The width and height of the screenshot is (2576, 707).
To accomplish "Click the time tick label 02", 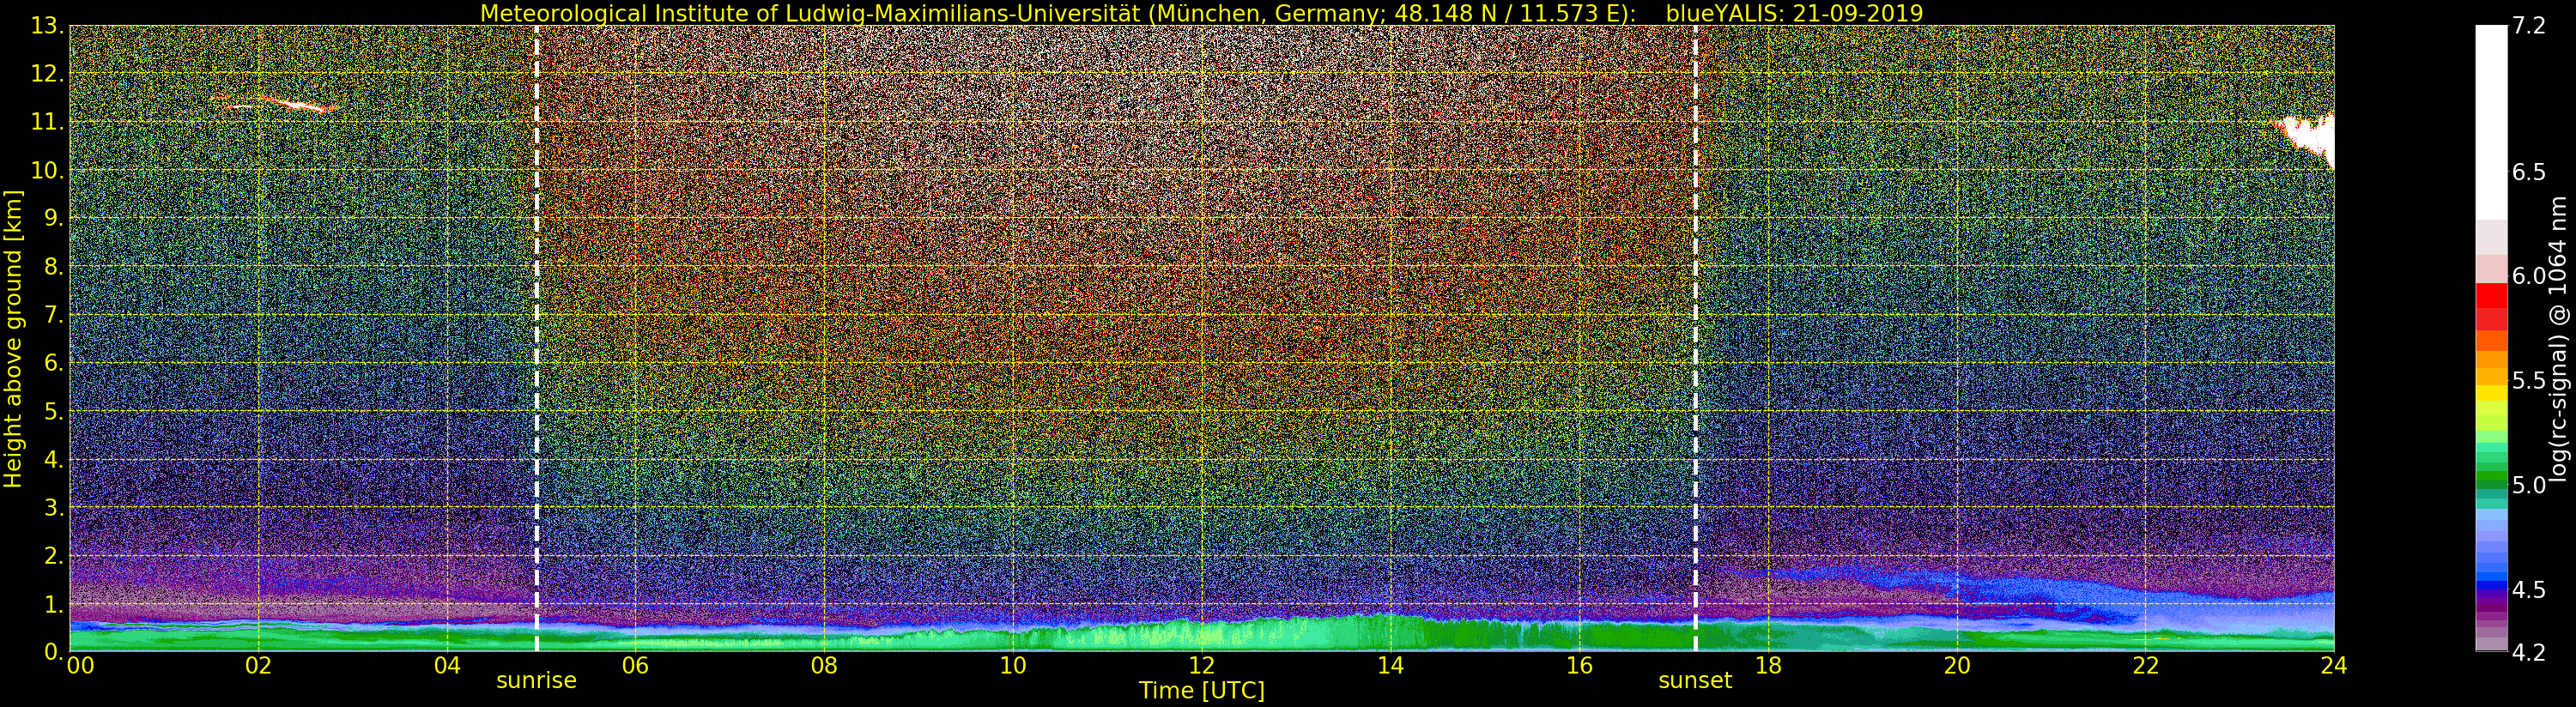I will point(258,666).
